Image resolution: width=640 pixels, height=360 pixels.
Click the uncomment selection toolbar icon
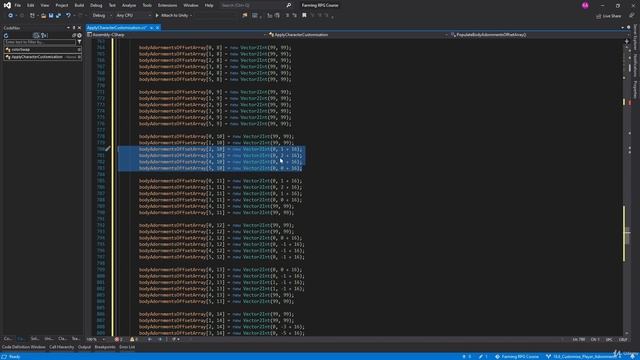277,16
